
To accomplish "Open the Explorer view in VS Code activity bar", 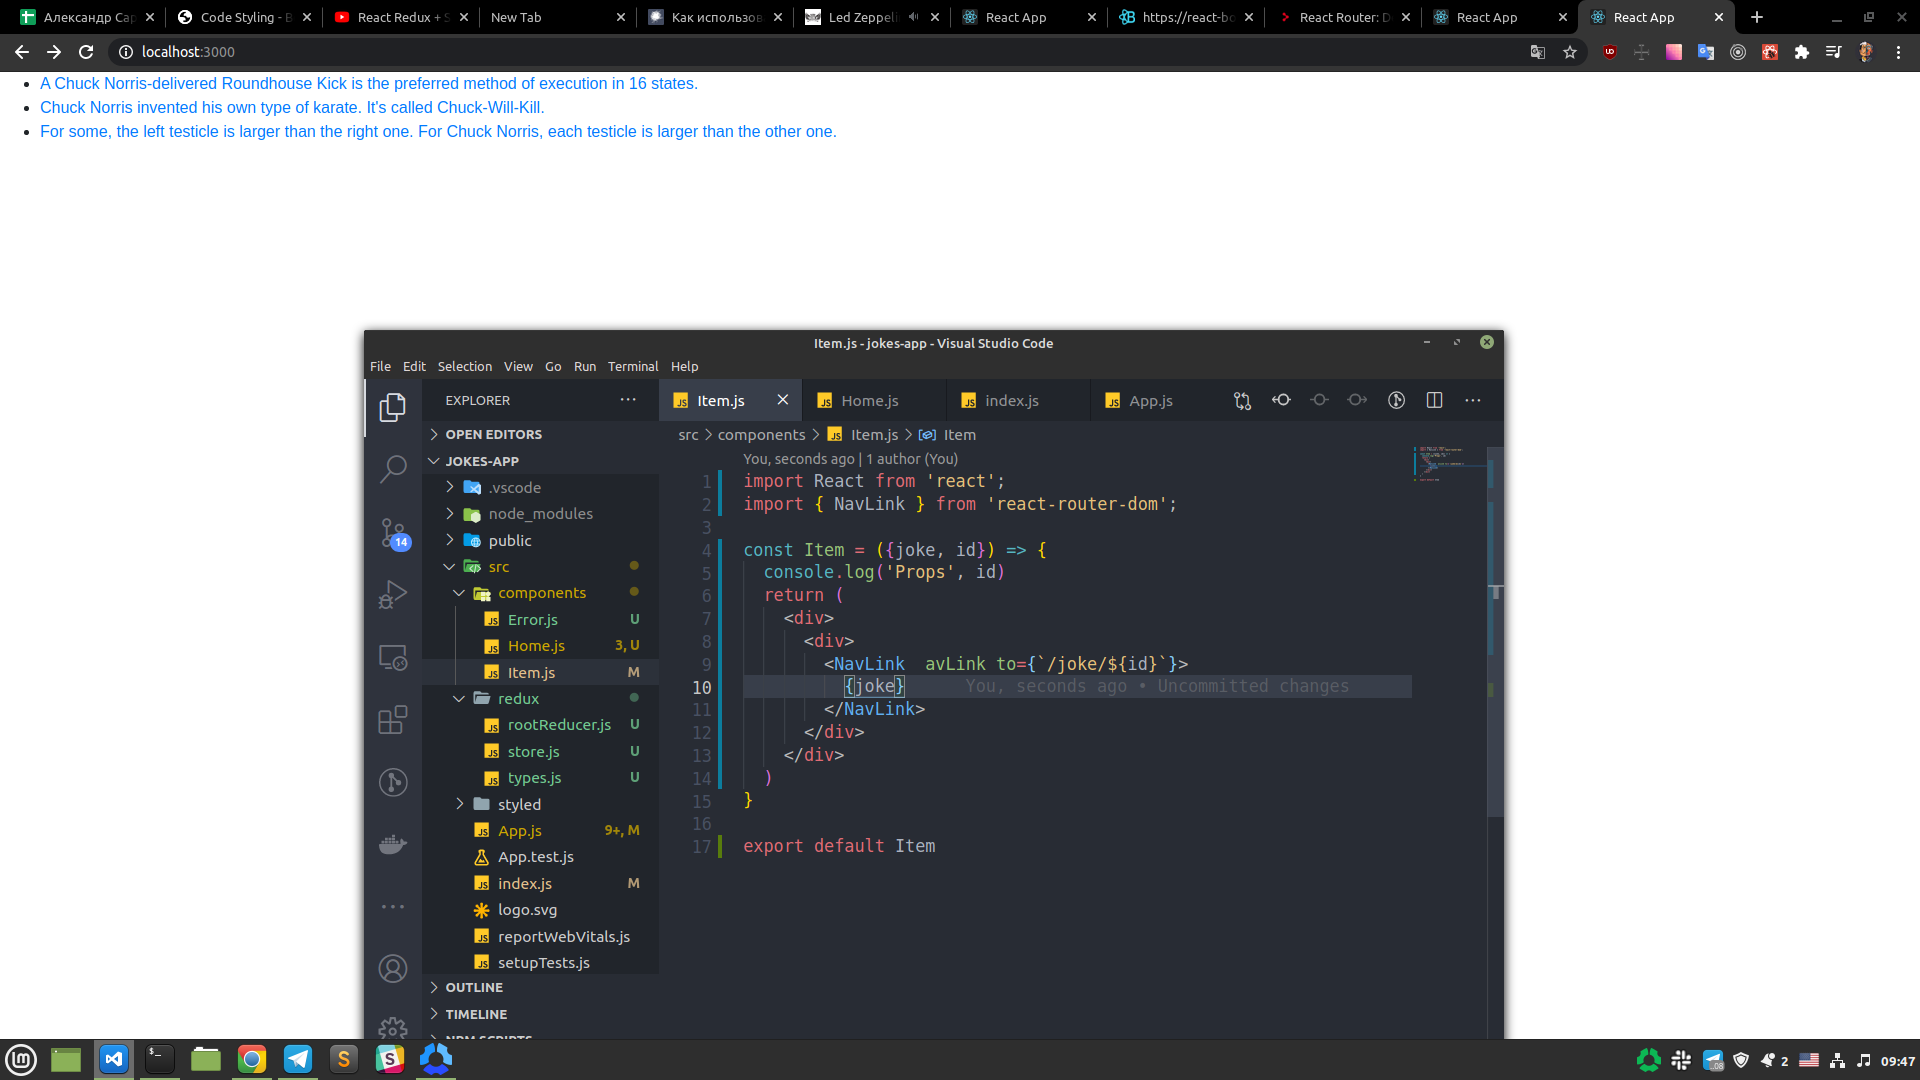I will (x=393, y=407).
